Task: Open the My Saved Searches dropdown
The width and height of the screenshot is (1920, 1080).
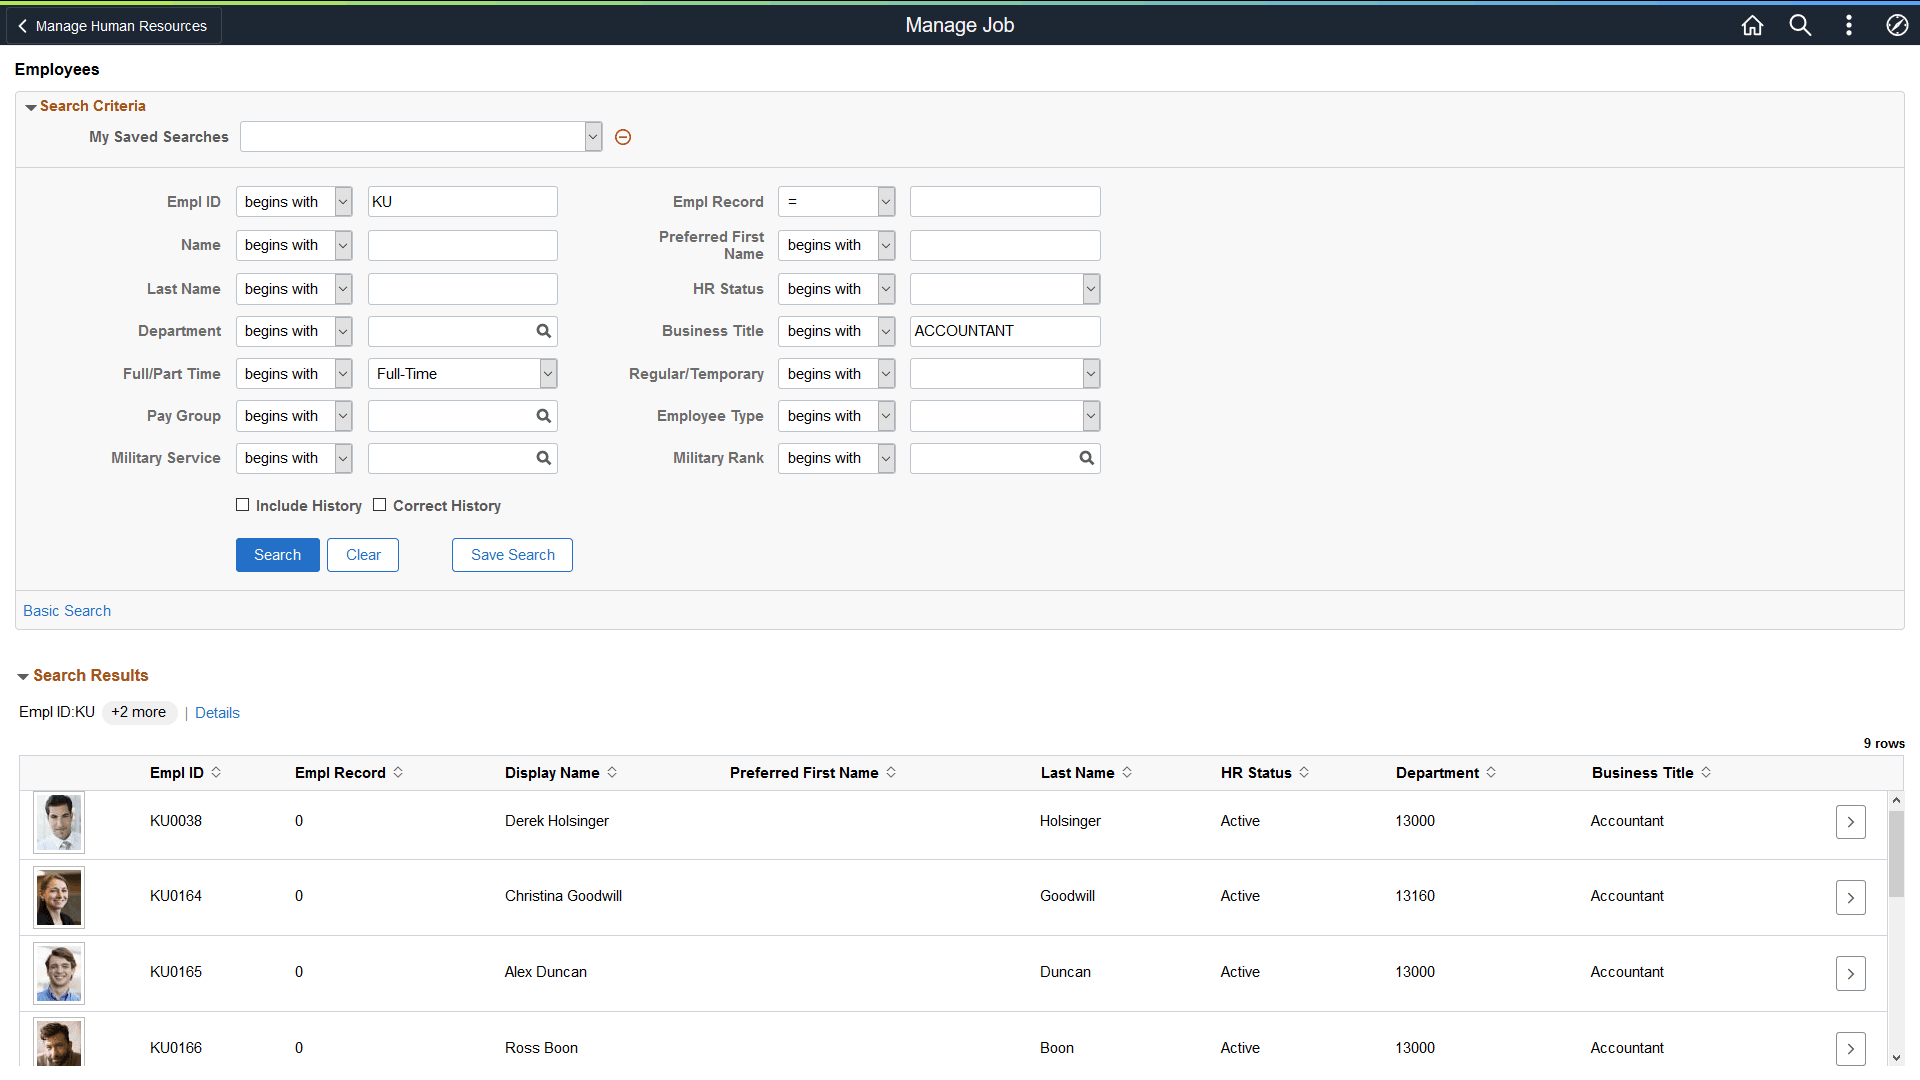Action: click(x=592, y=136)
